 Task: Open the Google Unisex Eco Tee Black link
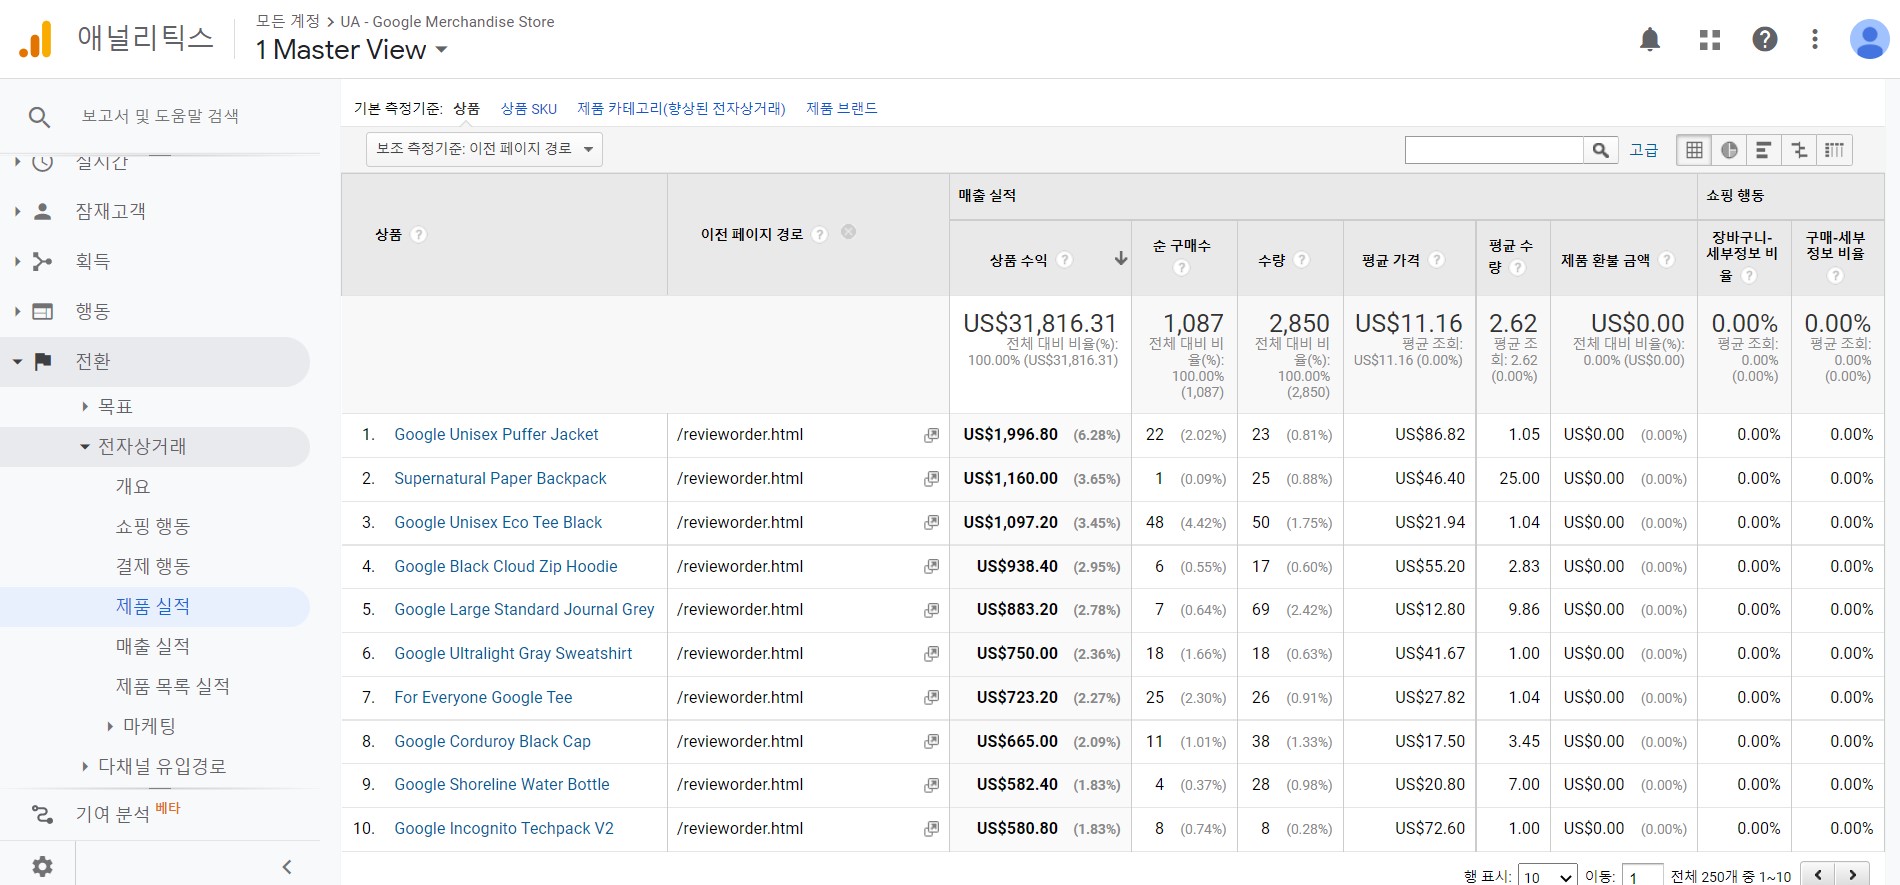click(498, 523)
